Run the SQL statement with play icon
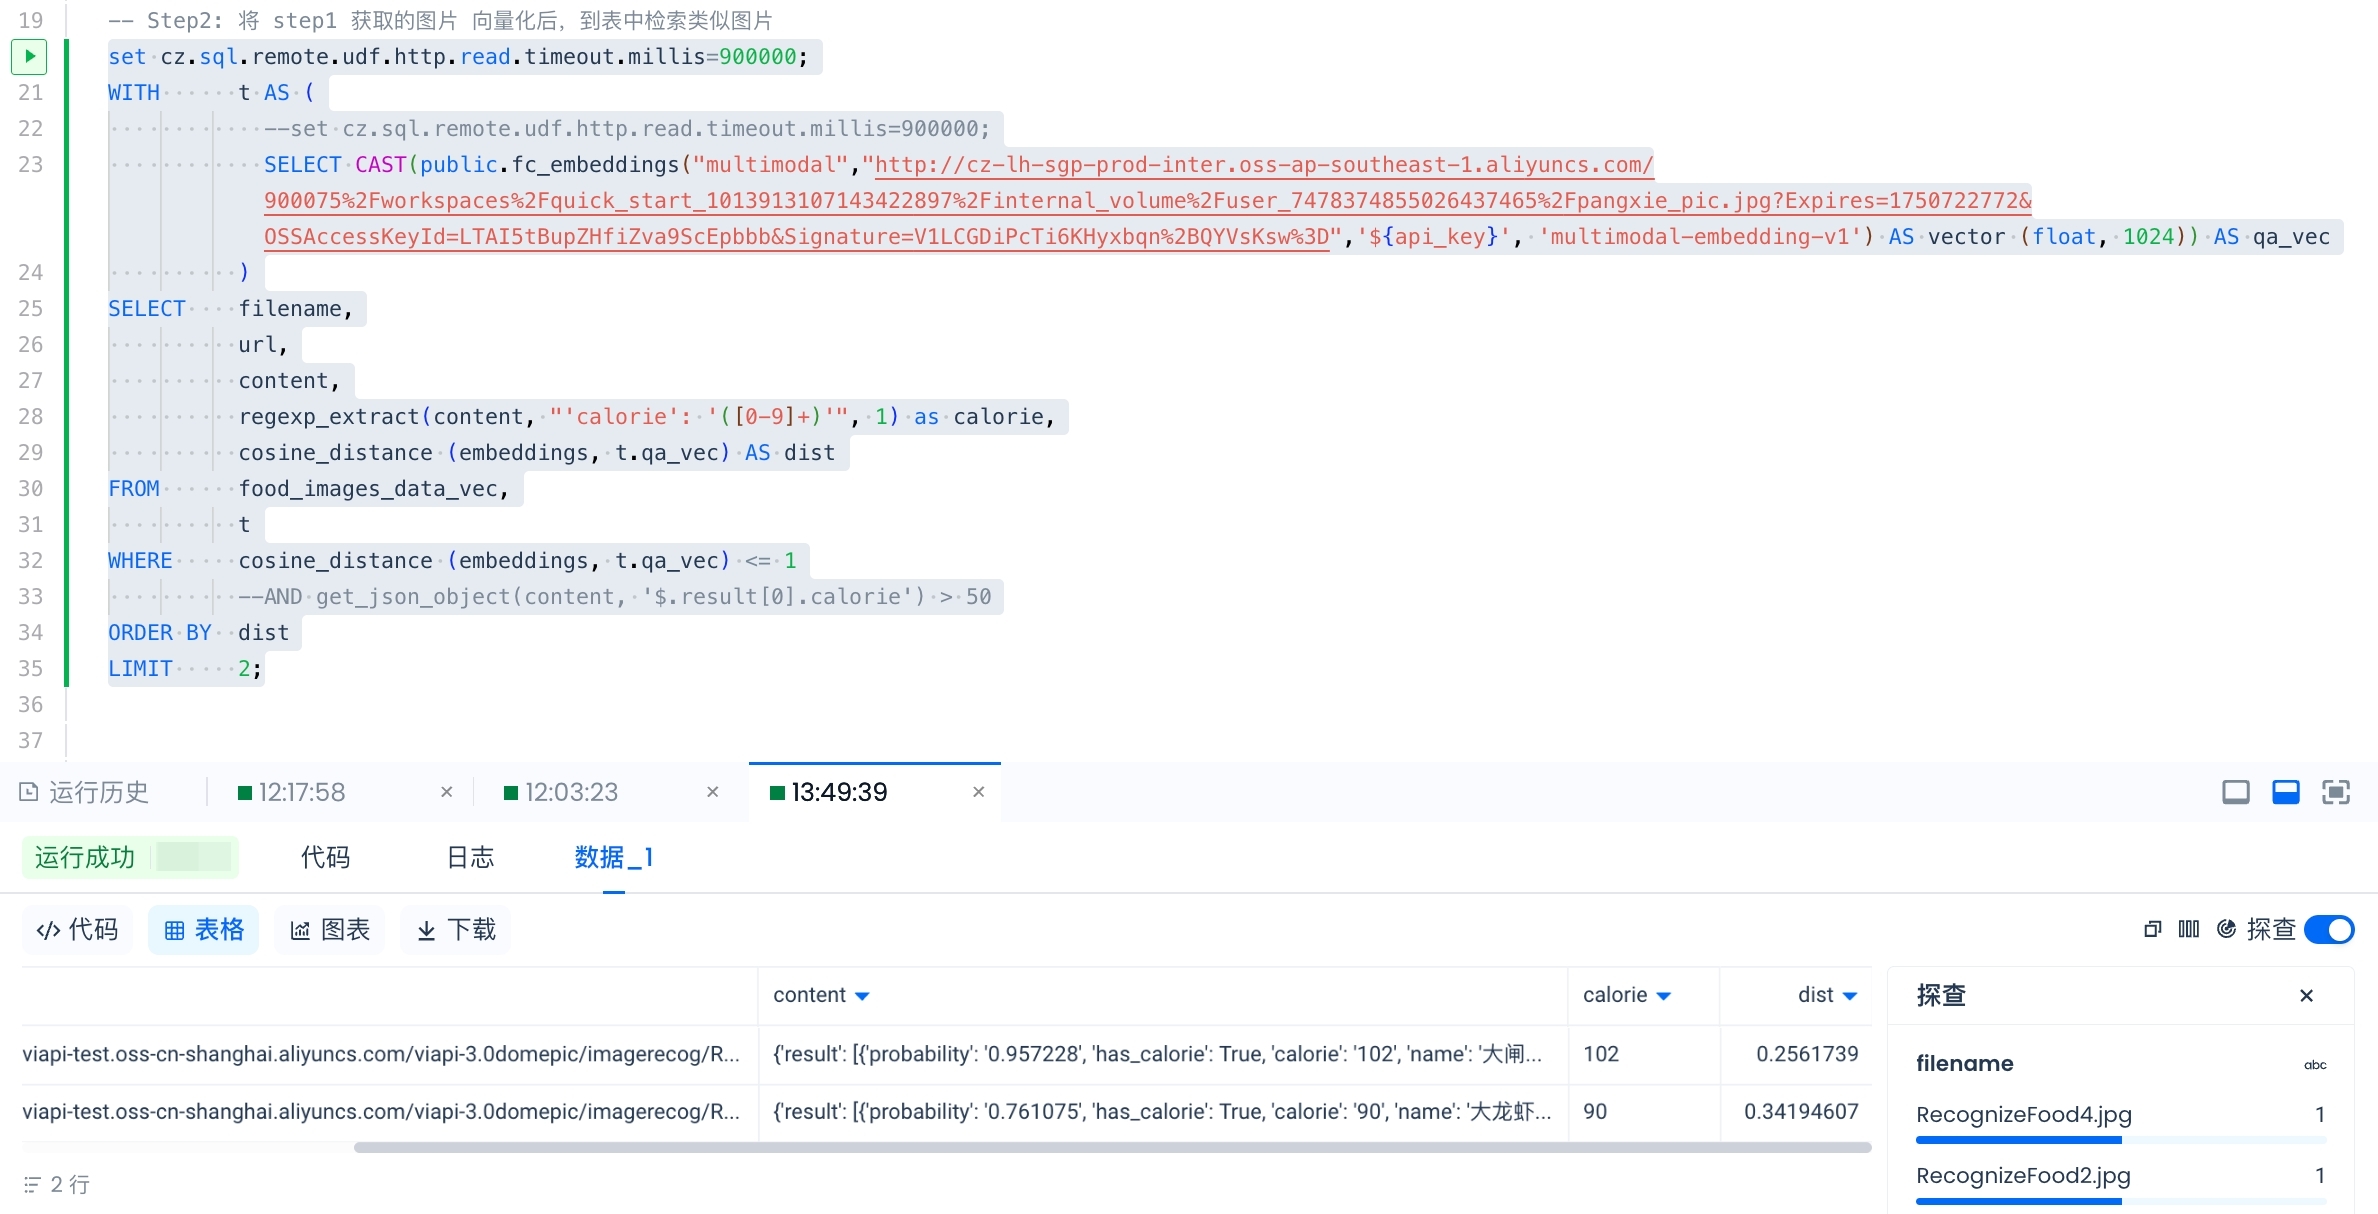This screenshot has height=1214, width=2378. 29,56
